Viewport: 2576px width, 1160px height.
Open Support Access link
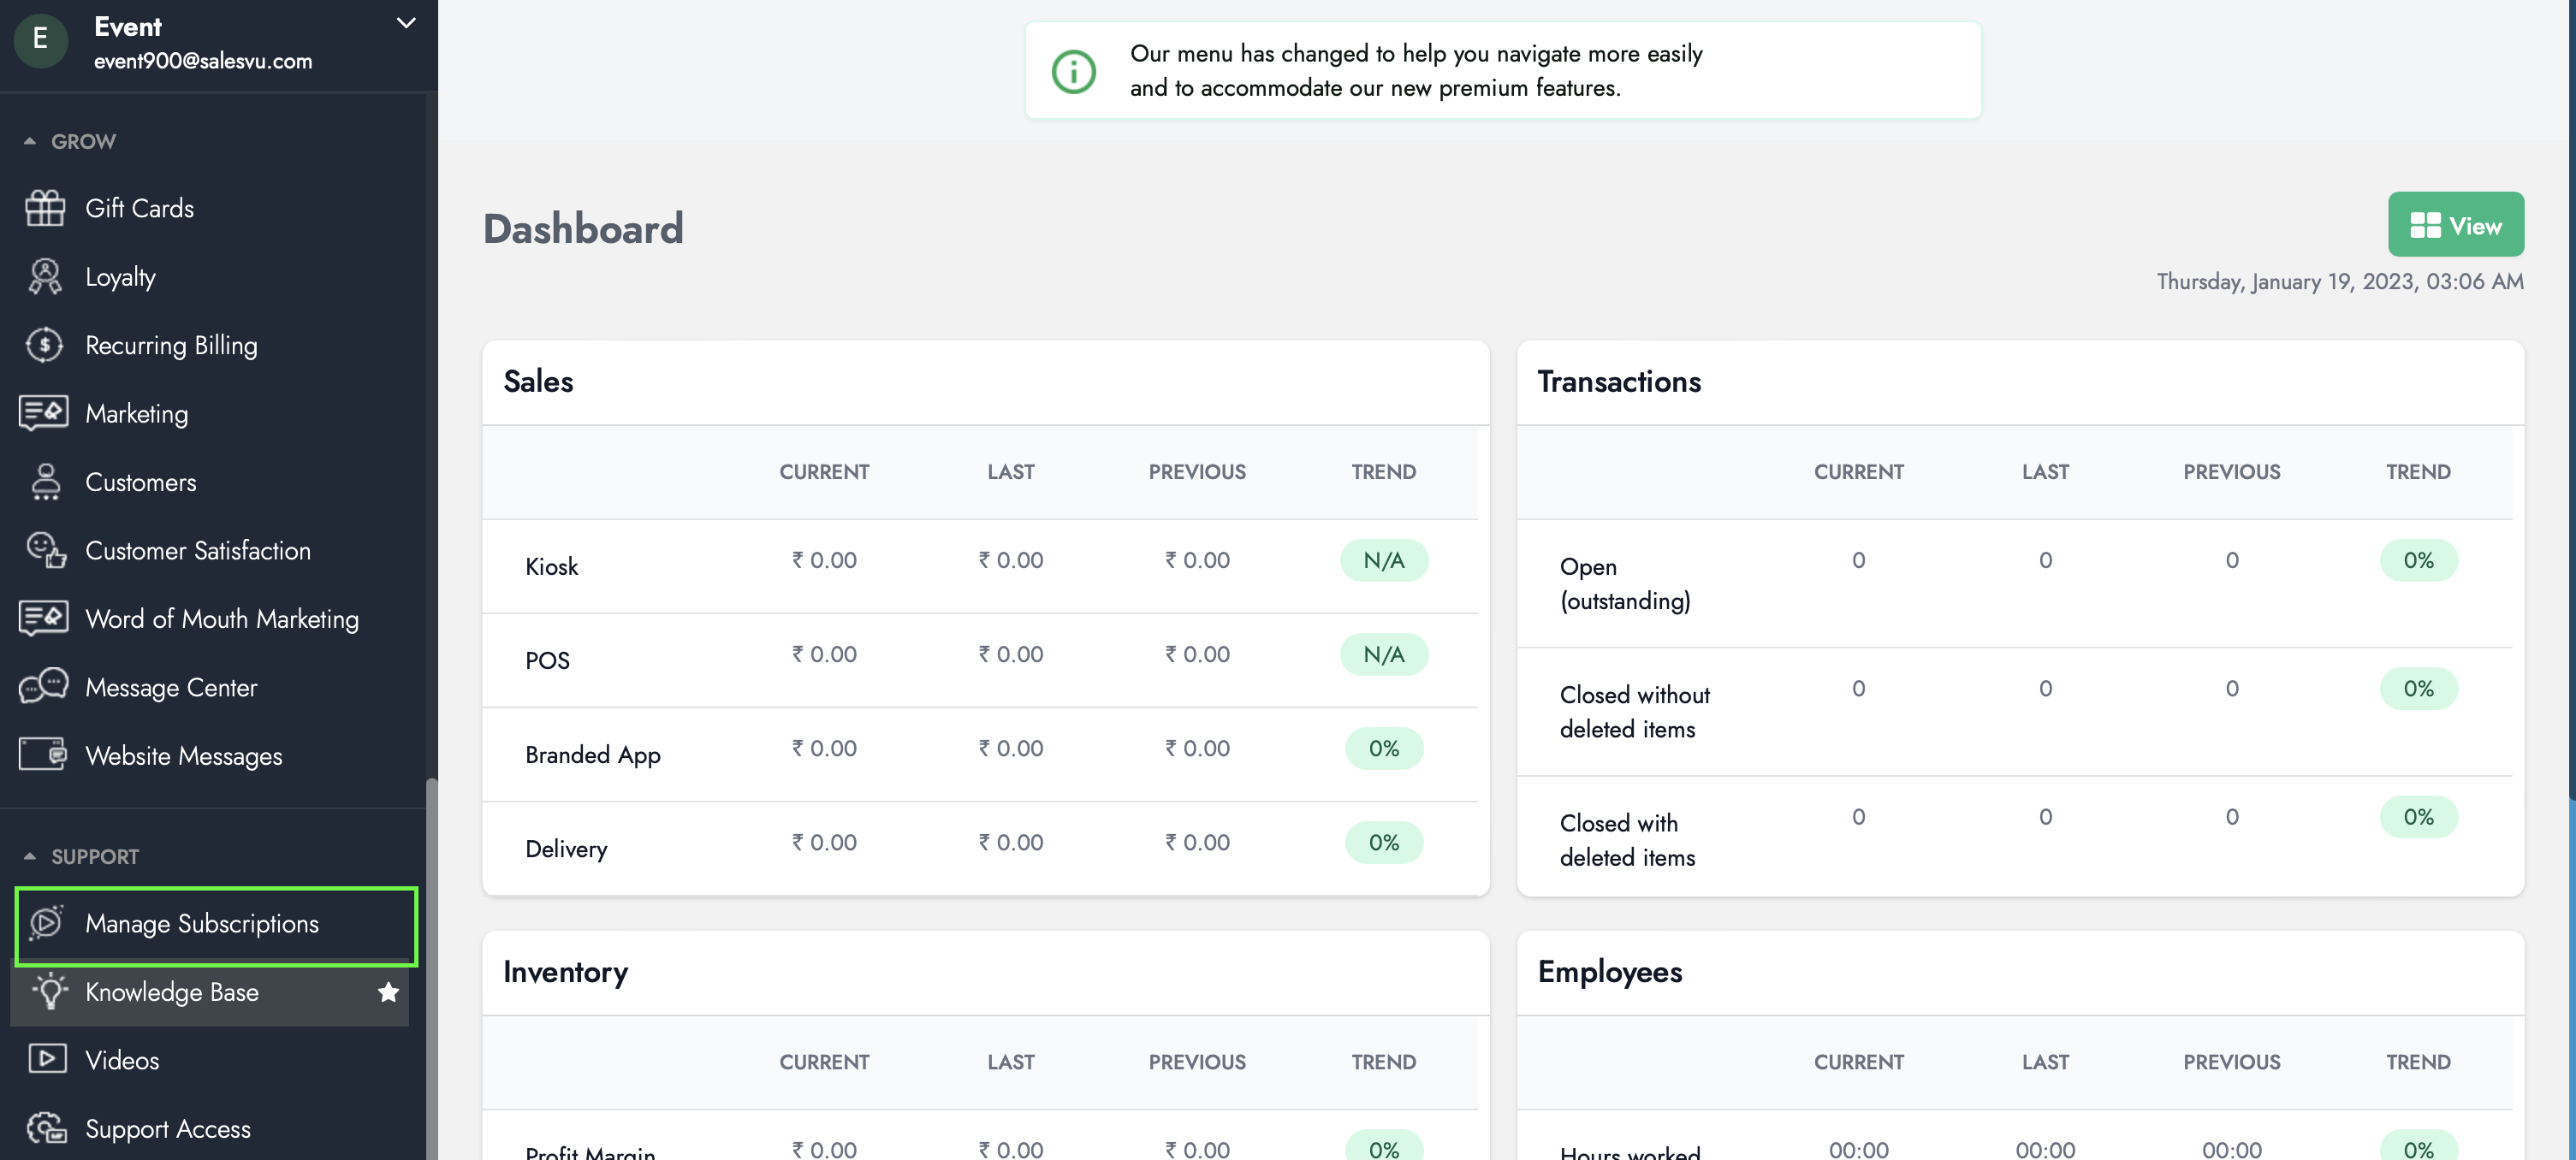[167, 1128]
